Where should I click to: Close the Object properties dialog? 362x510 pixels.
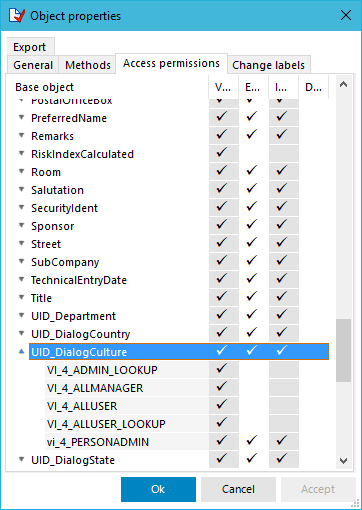tap(346, 15)
